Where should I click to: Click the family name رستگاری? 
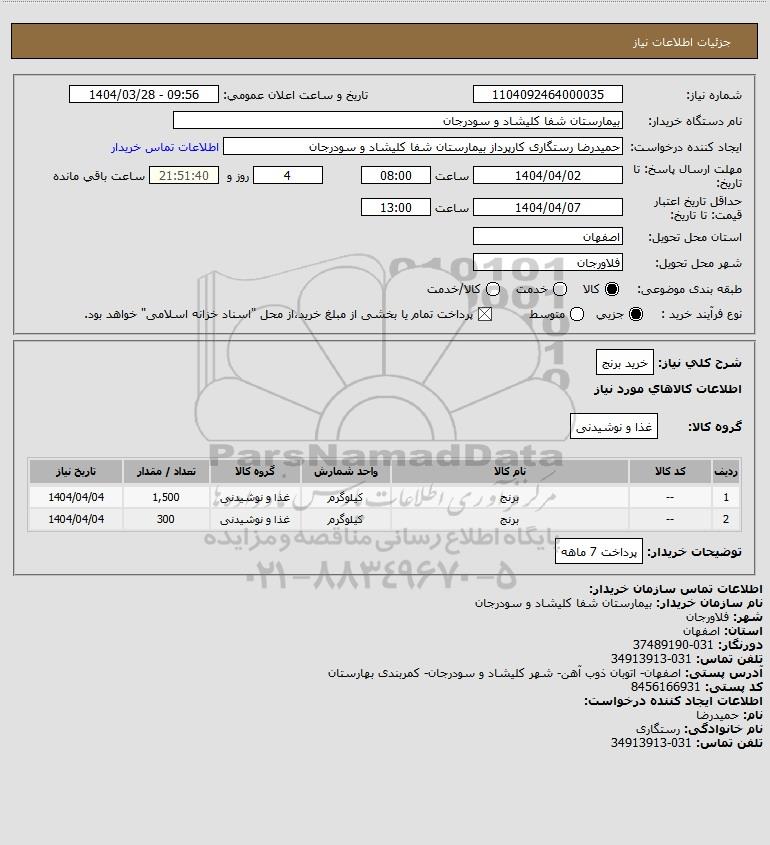click(658, 729)
